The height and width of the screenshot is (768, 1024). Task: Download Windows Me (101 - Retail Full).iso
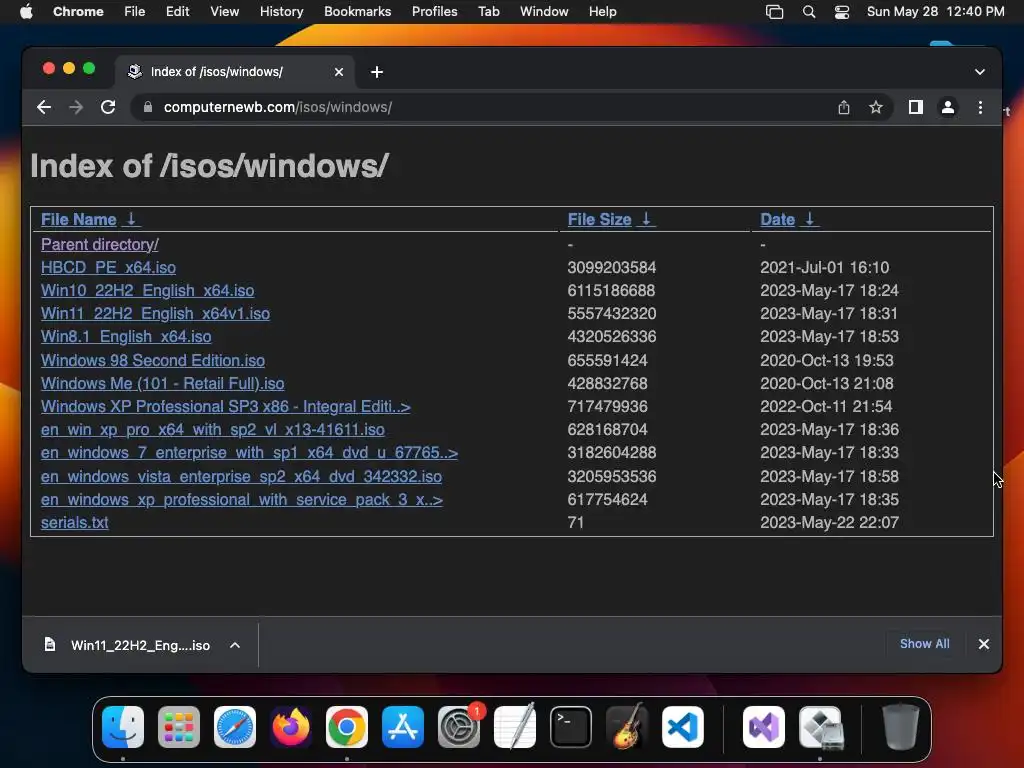(163, 383)
